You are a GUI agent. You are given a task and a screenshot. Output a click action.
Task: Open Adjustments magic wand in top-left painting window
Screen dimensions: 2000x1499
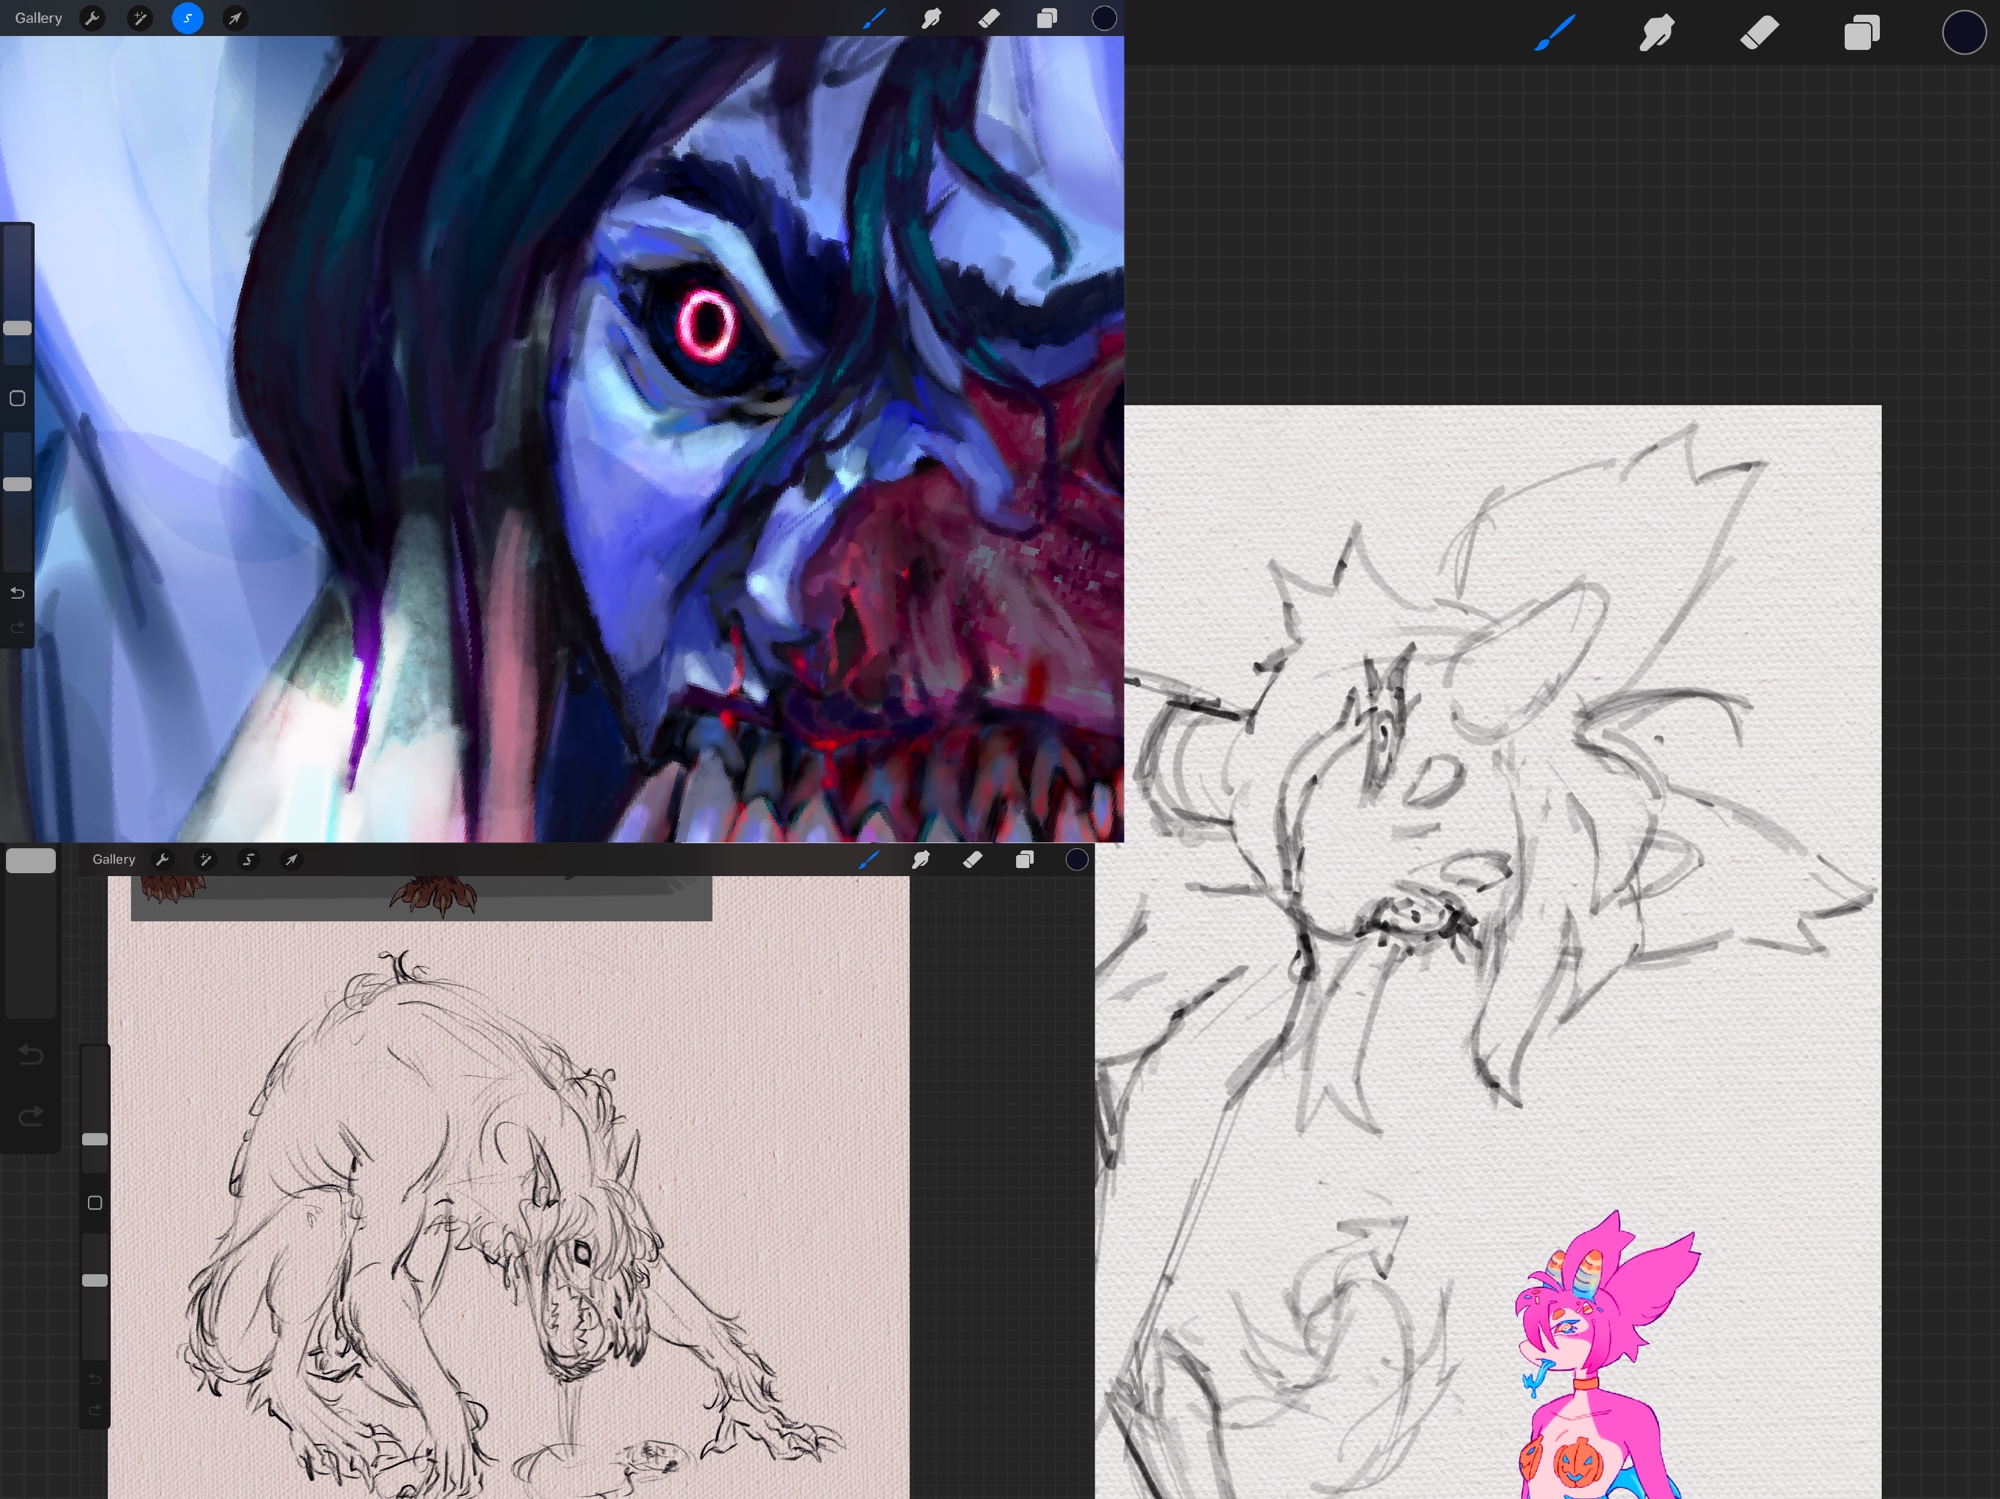pos(140,18)
